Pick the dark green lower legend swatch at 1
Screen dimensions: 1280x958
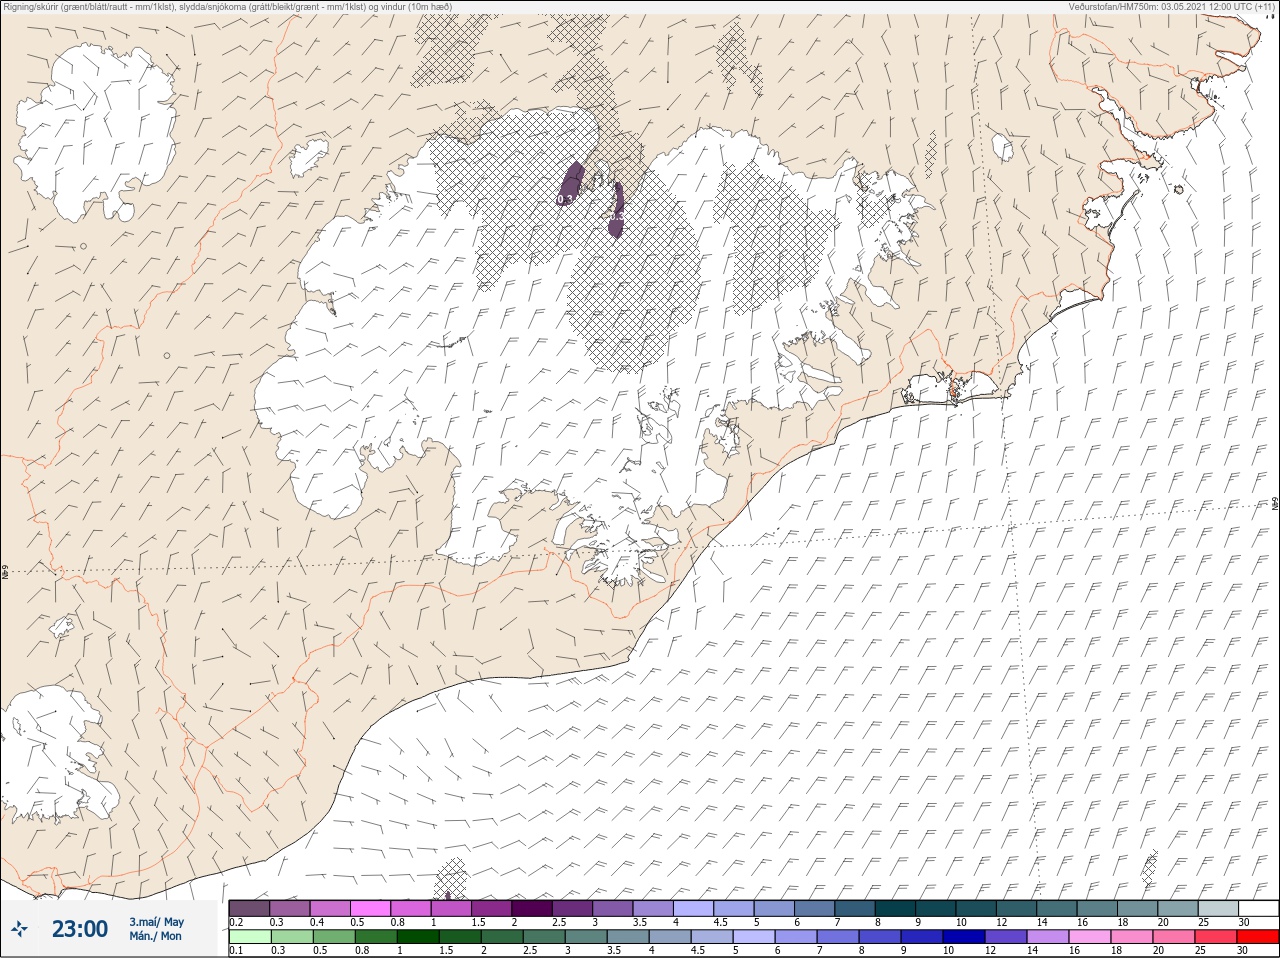tap(417, 937)
